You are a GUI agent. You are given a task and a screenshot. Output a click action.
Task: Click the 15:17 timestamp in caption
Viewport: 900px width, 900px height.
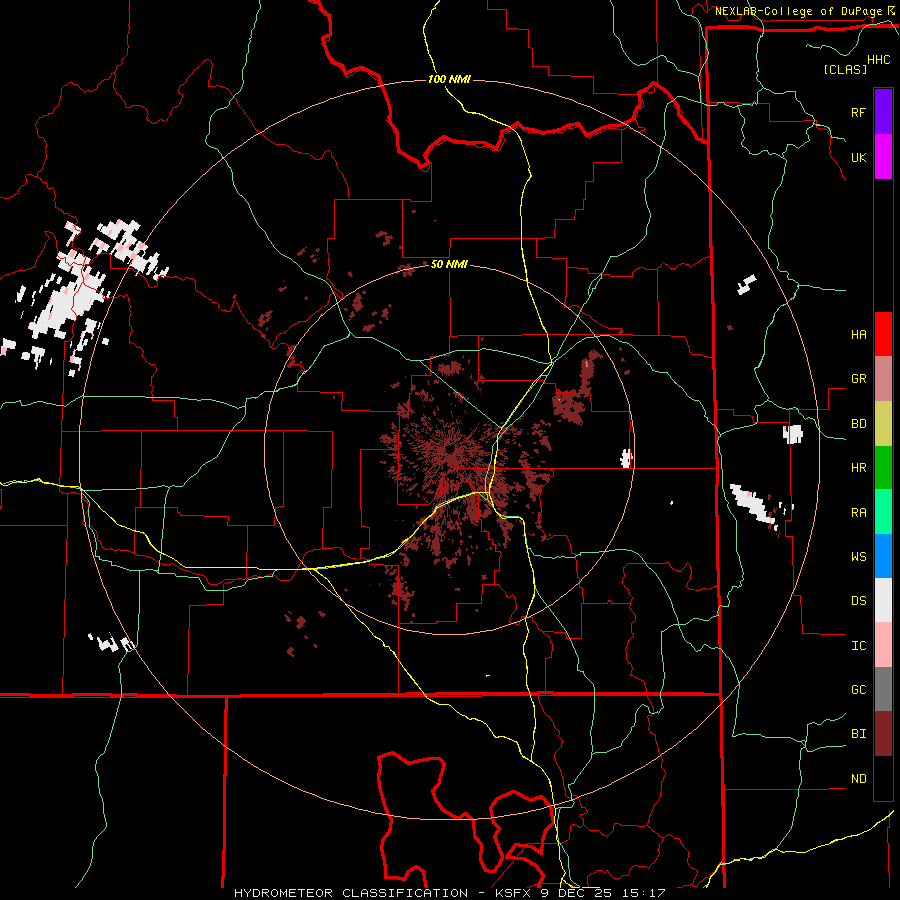click(x=643, y=893)
